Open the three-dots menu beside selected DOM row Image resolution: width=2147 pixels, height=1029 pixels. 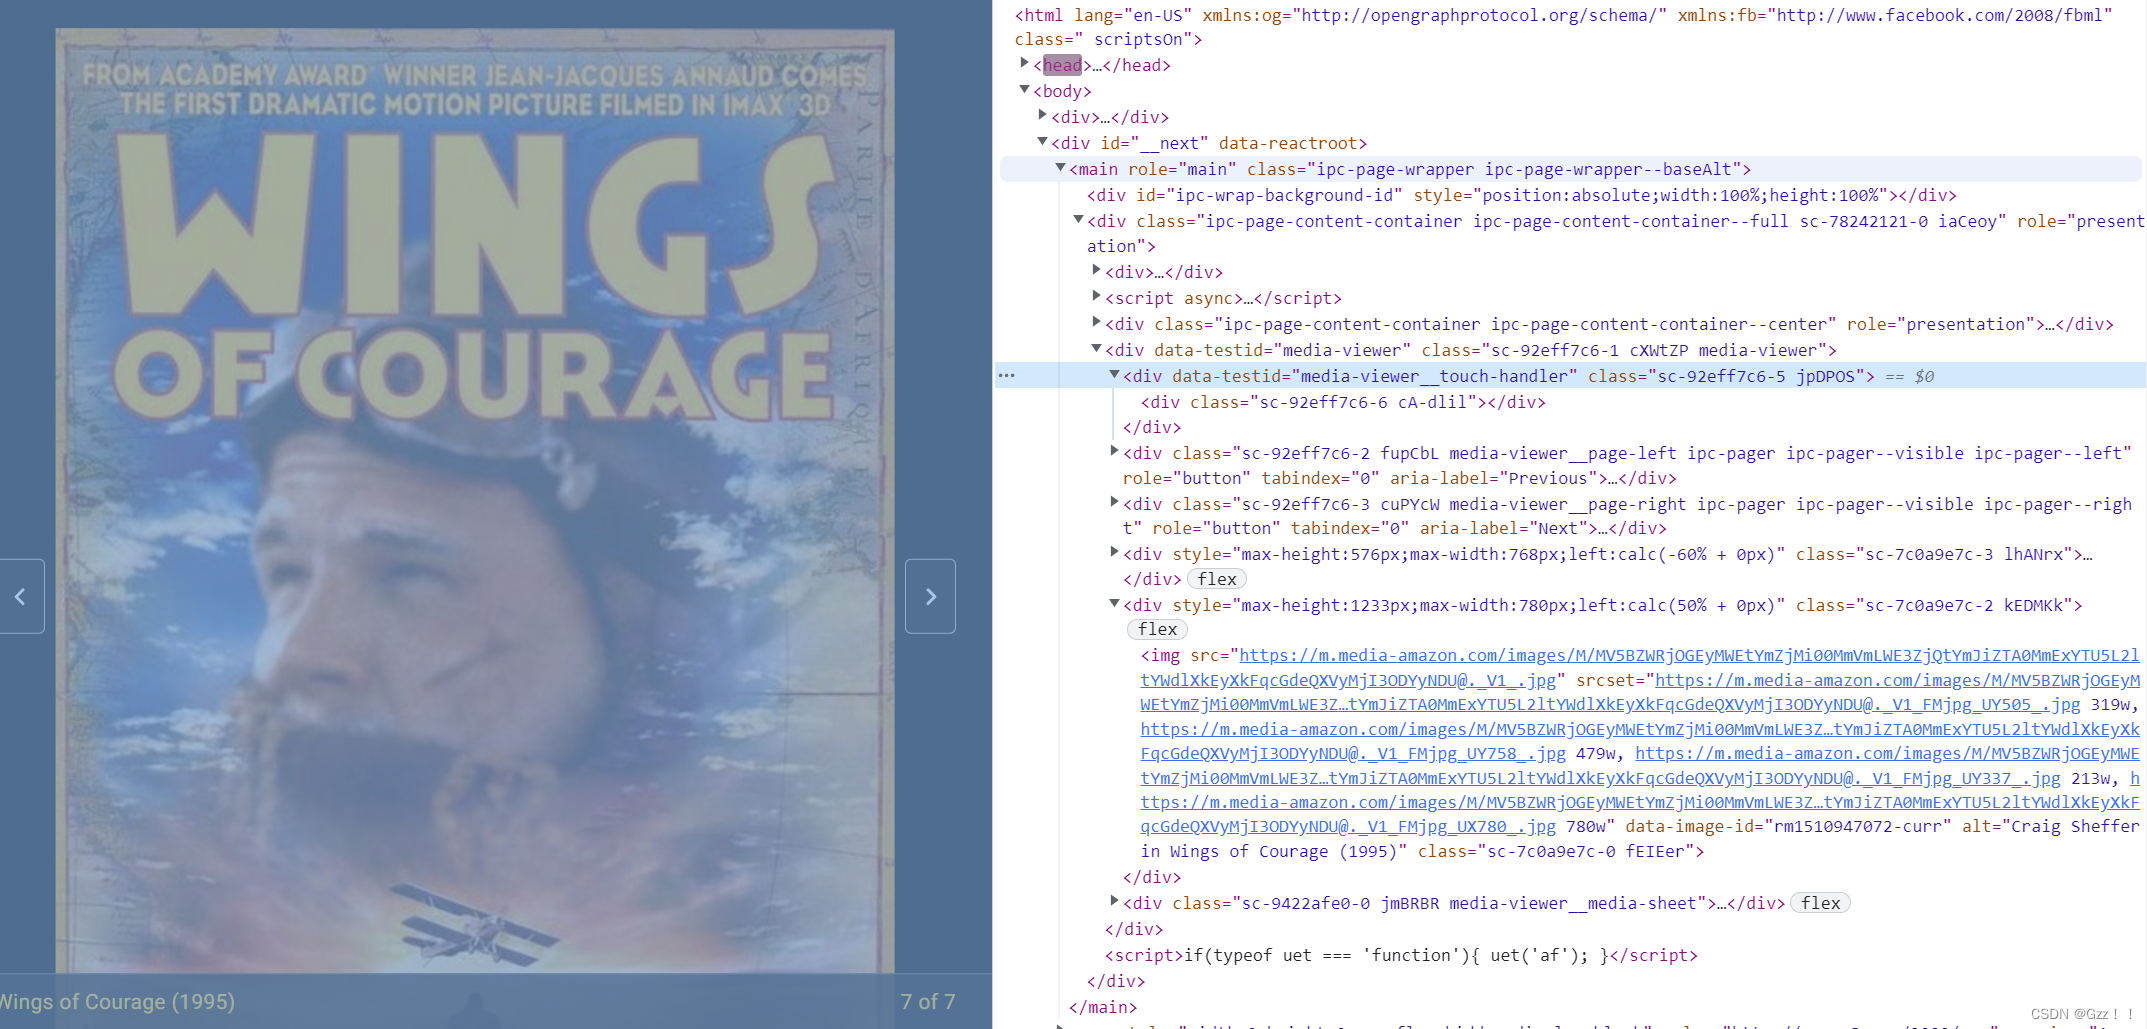[1006, 376]
